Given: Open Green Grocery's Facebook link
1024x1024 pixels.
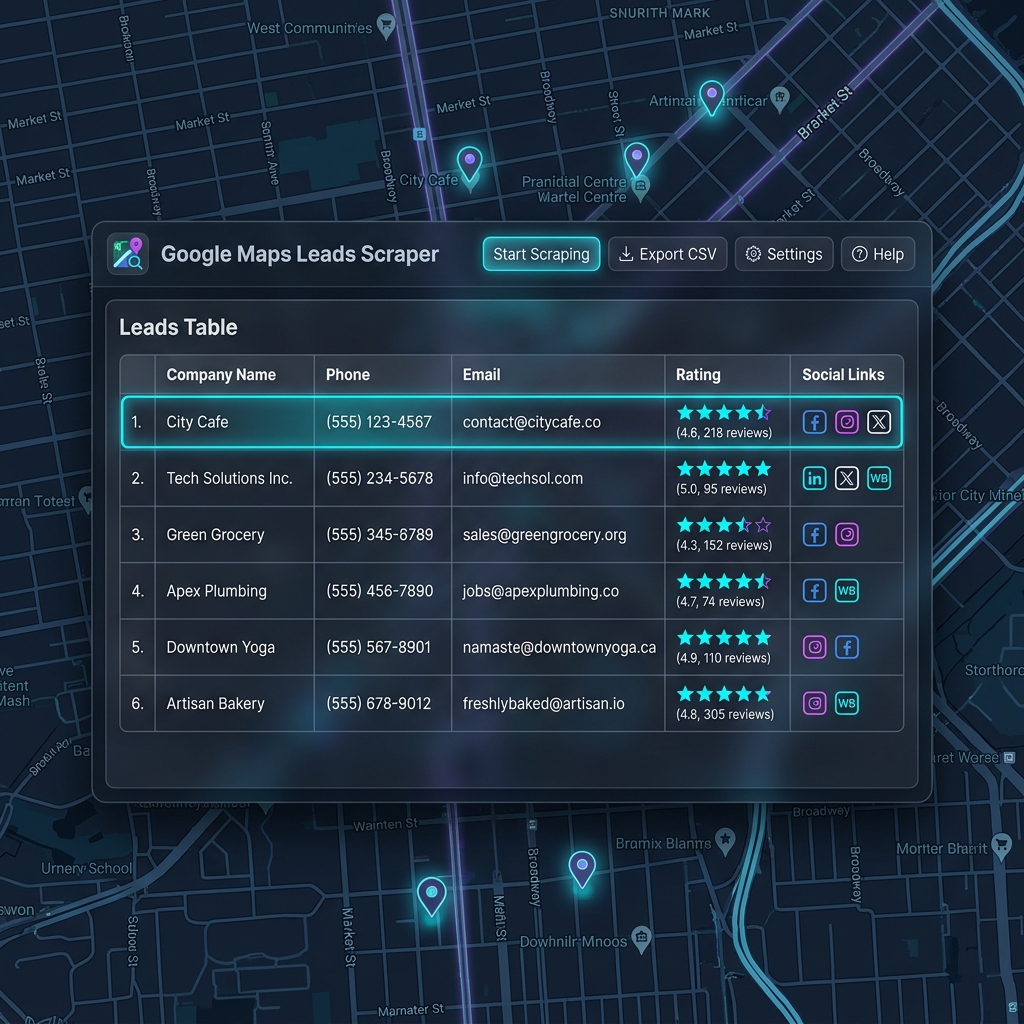Looking at the screenshot, I should click(814, 535).
